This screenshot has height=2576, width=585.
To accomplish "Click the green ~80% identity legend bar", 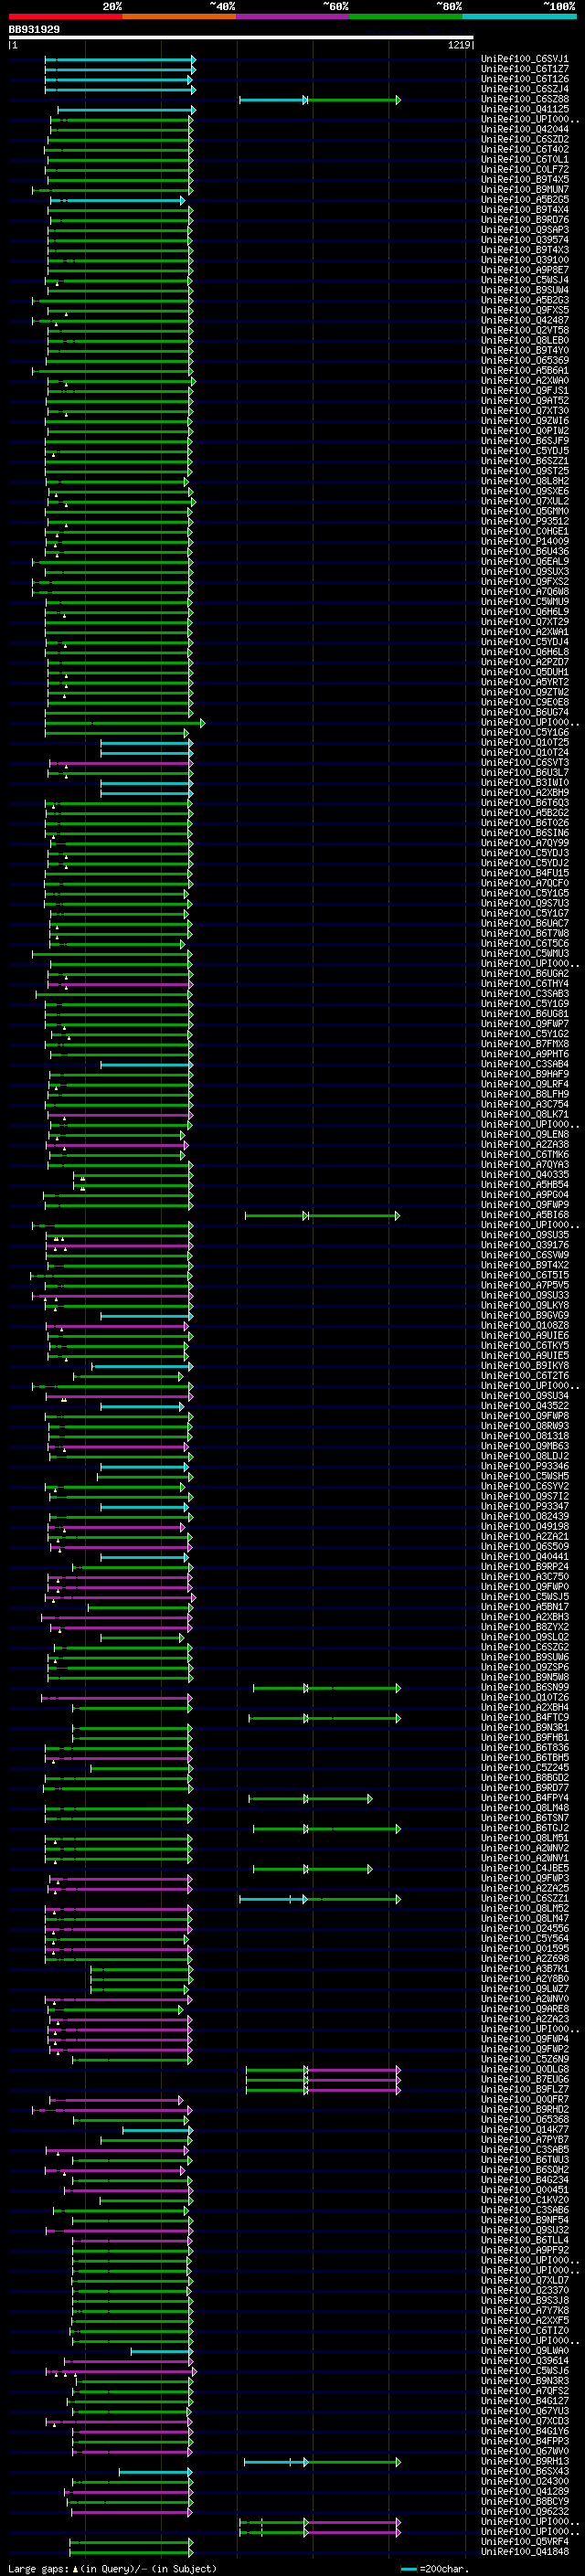I will click(406, 16).
